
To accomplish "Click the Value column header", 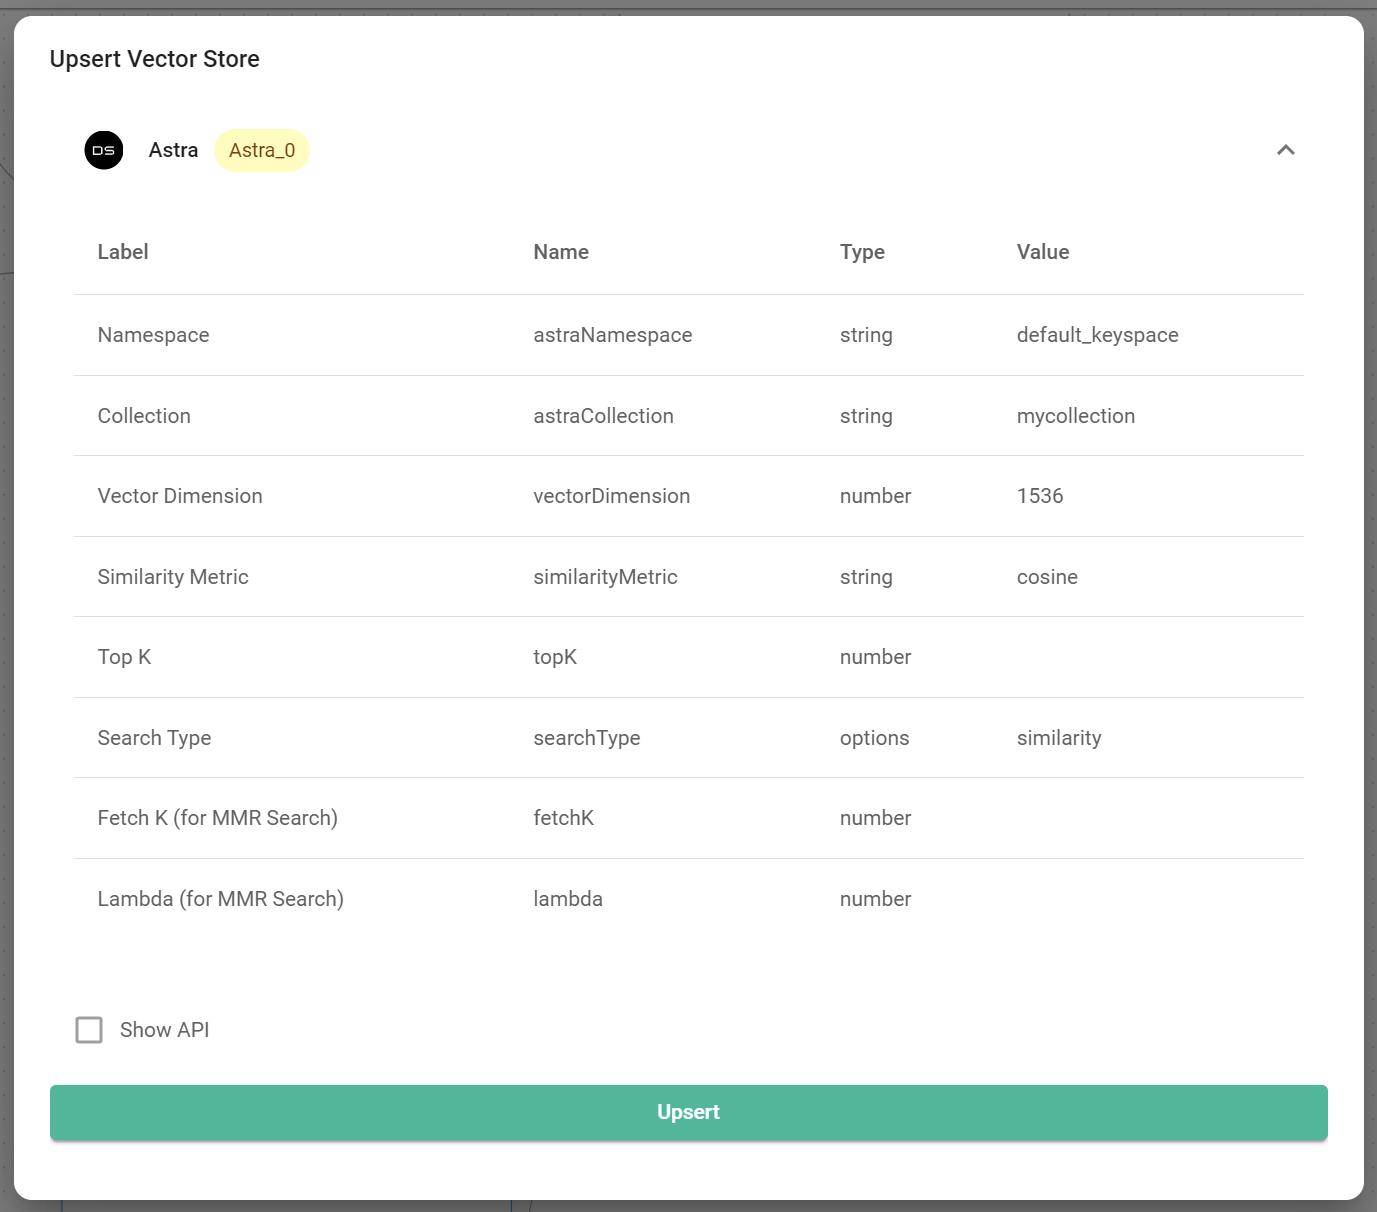I will [x=1042, y=252].
